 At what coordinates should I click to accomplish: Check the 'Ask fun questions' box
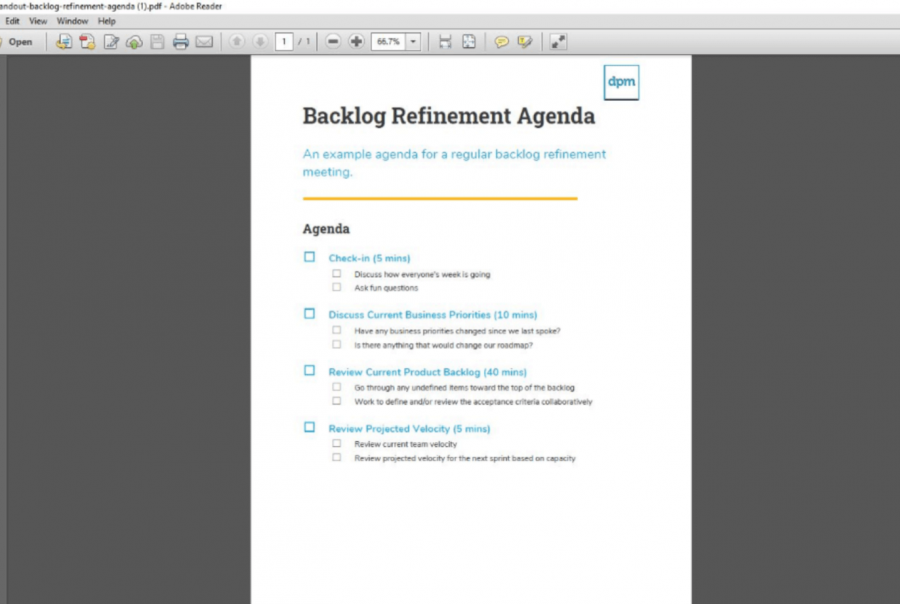coord(336,287)
